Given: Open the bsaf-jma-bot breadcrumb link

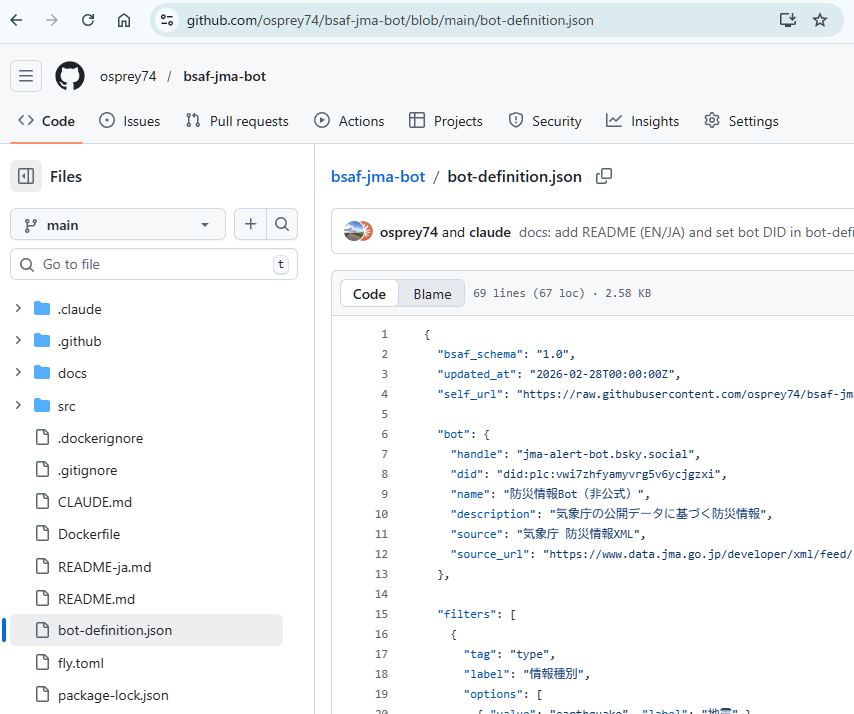Looking at the screenshot, I should [378, 175].
